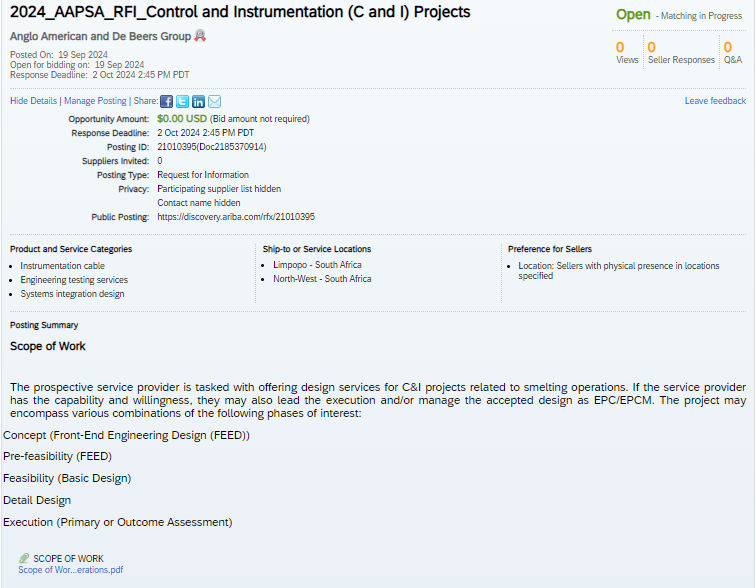Click the Scope of Work heading

coord(48,346)
